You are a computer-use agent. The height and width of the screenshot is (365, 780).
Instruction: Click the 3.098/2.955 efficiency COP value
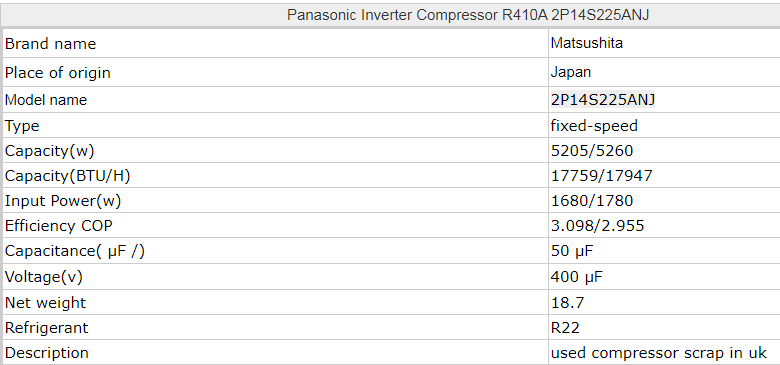click(597, 226)
